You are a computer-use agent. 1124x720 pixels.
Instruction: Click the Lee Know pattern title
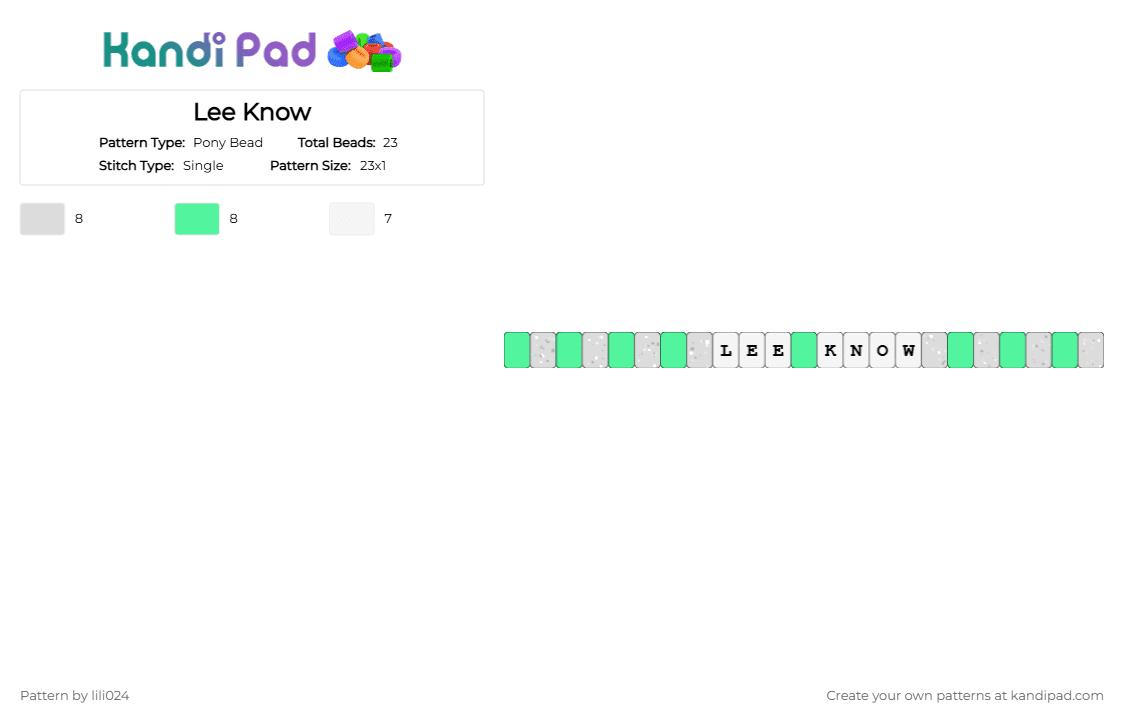[252, 112]
